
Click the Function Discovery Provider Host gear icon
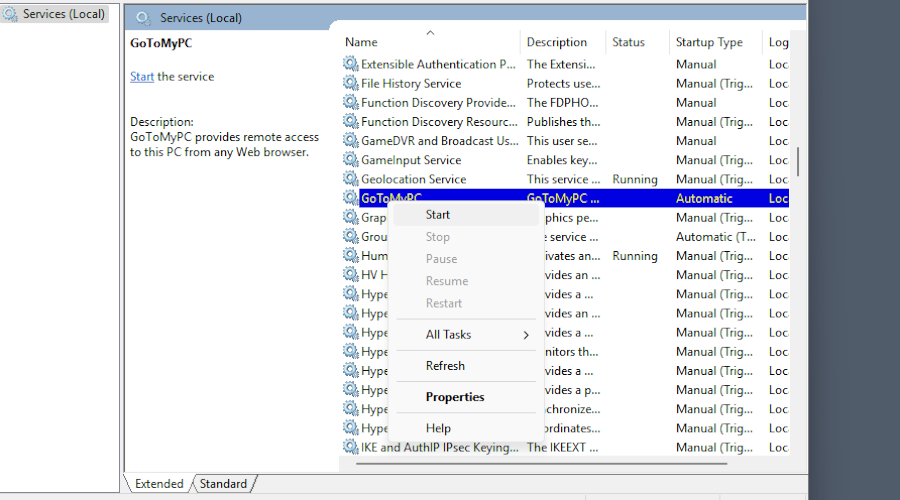click(x=351, y=102)
